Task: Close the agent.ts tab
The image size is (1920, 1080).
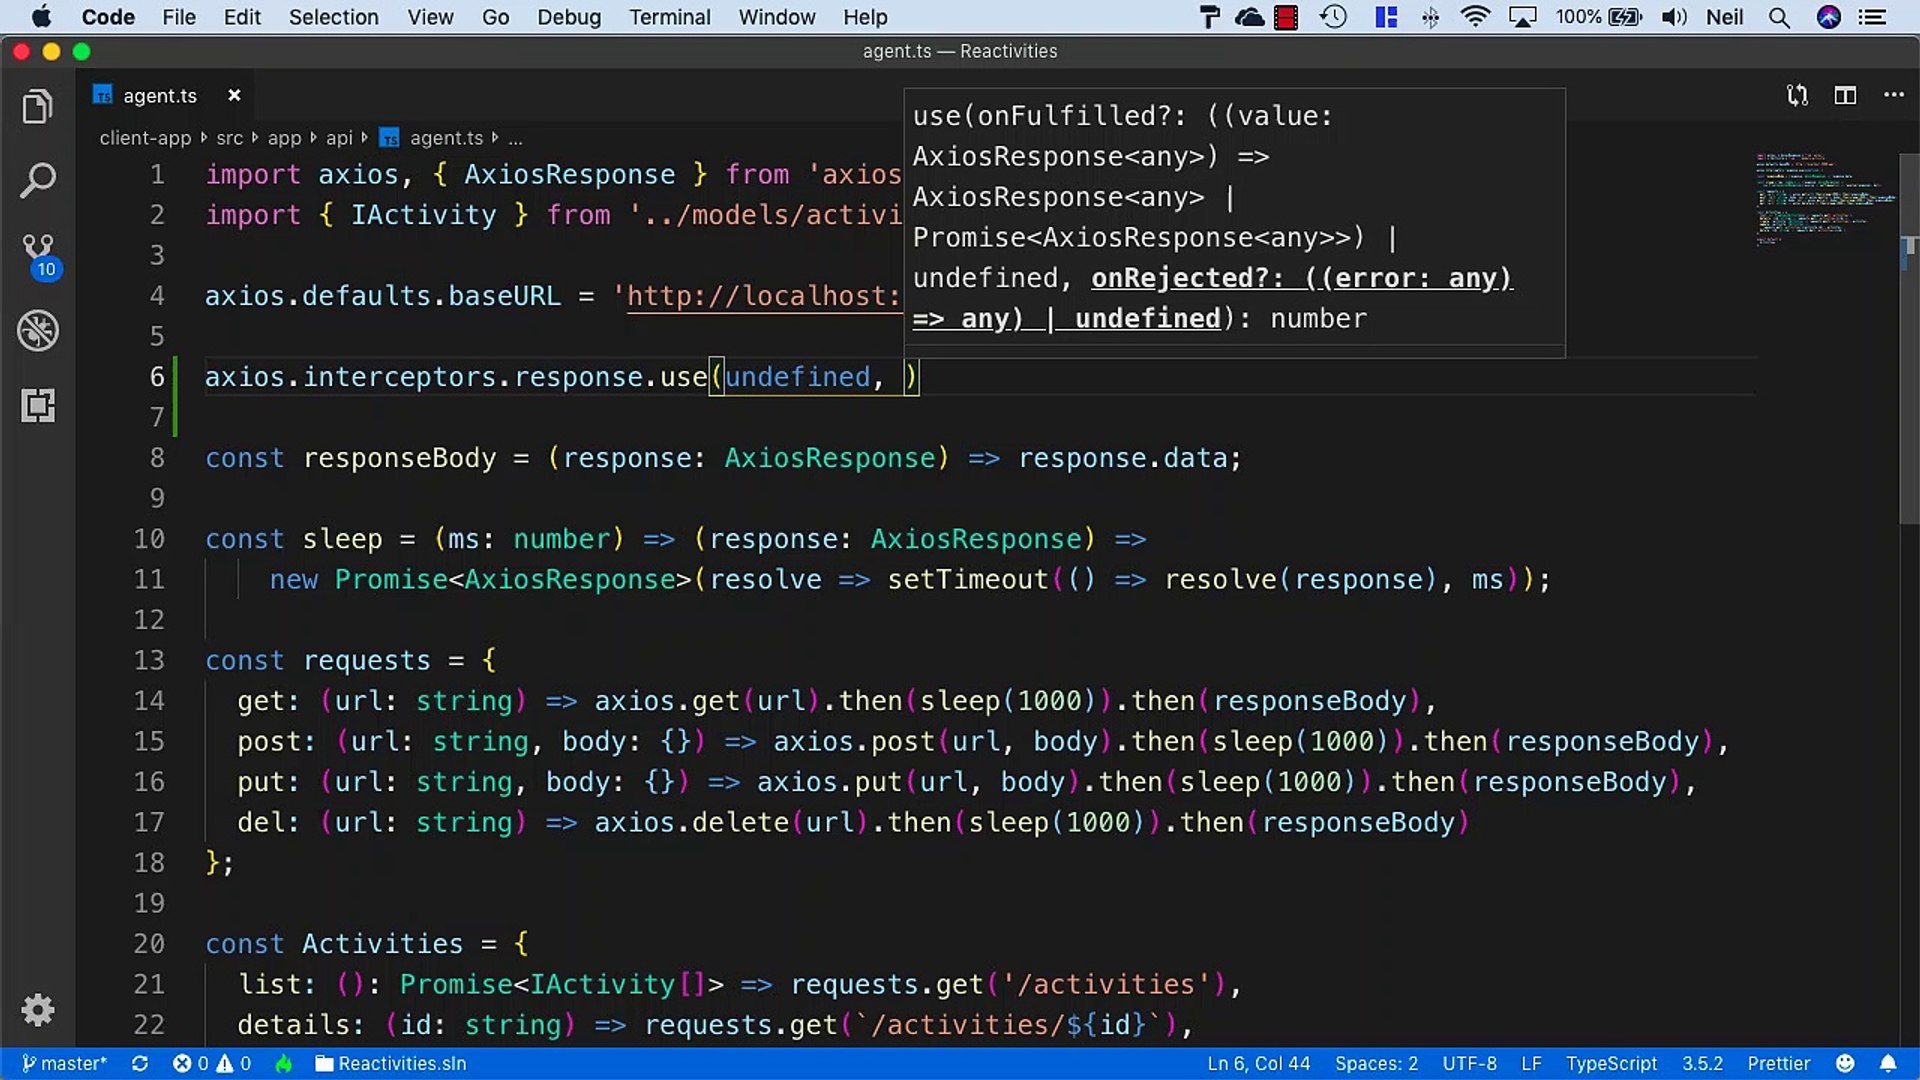Action: click(x=234, y=95)
